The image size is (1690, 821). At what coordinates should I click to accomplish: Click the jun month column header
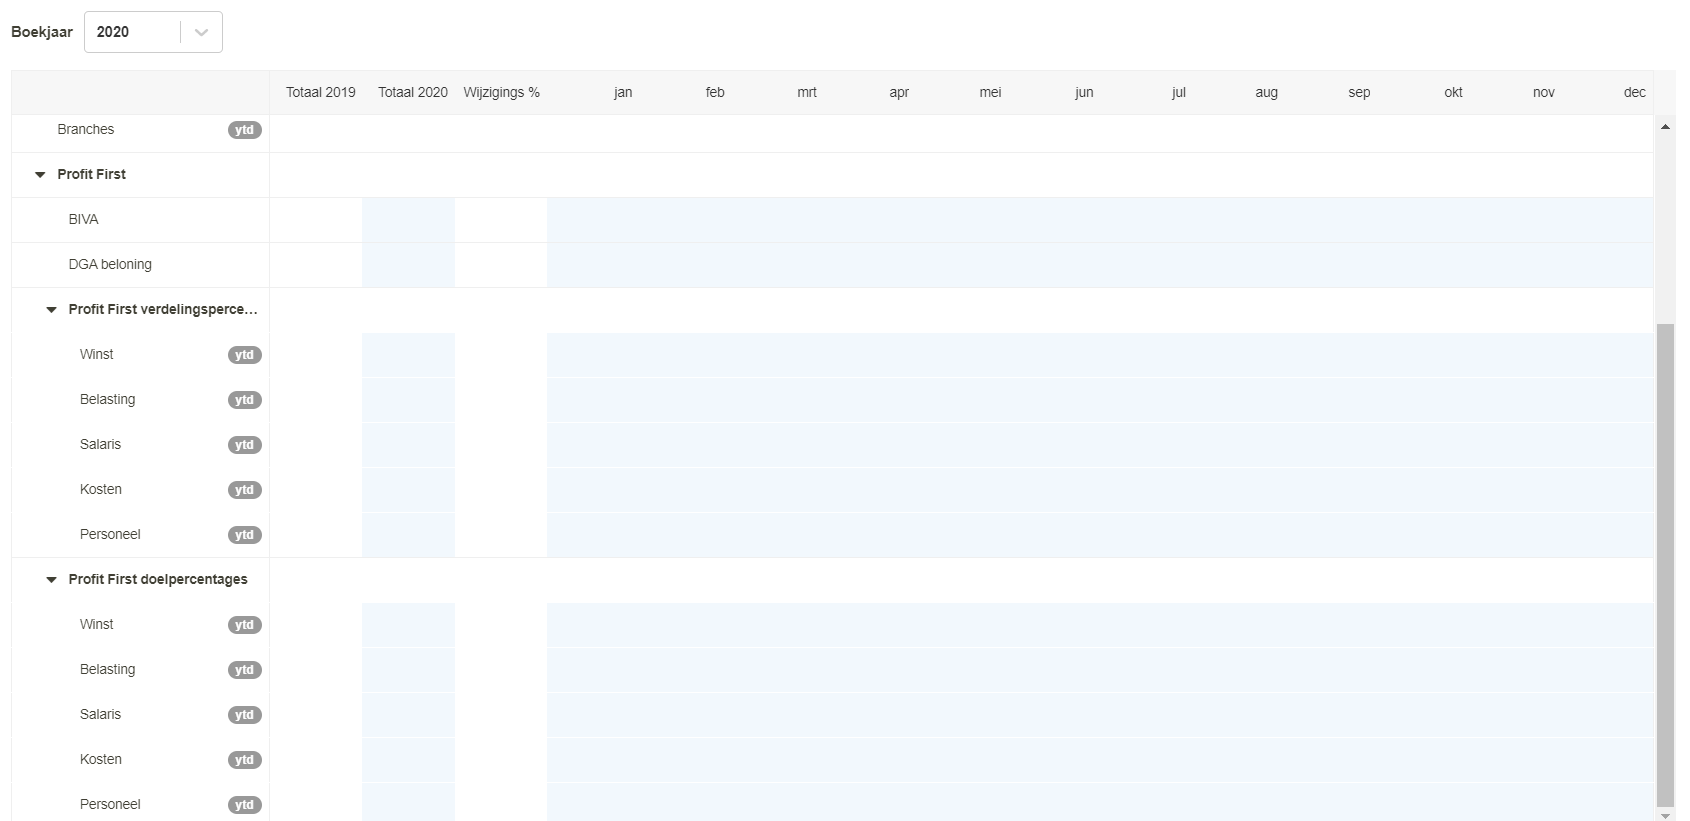1084,92
